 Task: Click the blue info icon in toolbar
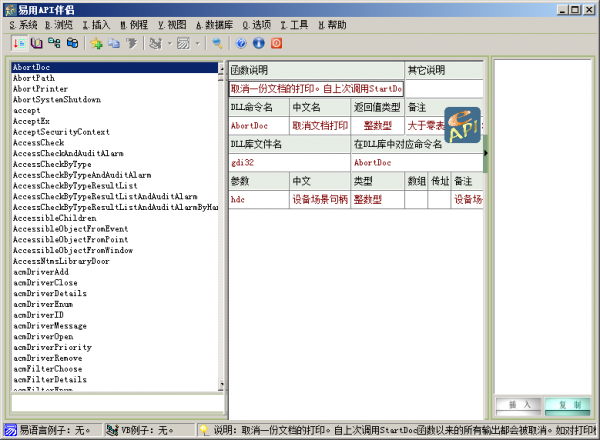click(x=258, y=44)
